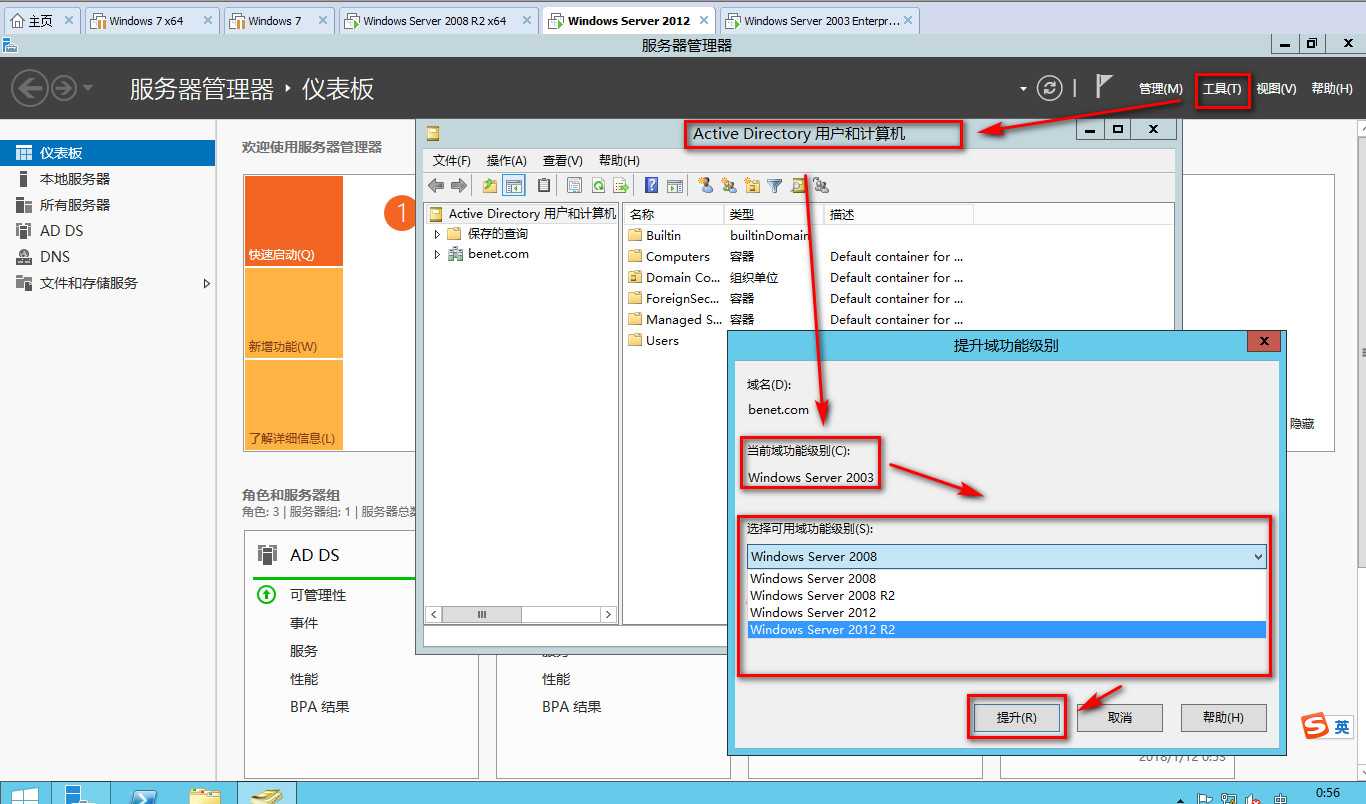
Task: Click the Properties toolbar icon
Action: click(x=574, y=185)
